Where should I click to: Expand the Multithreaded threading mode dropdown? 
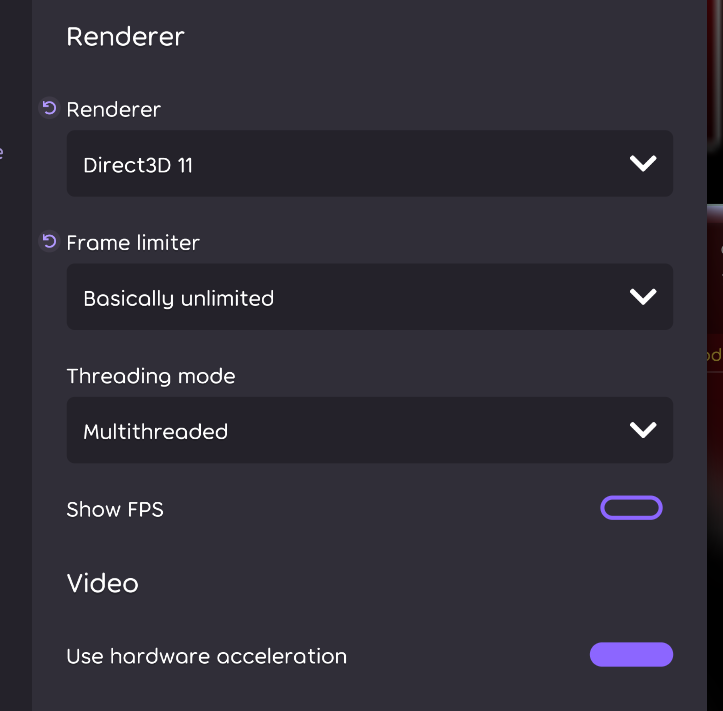coord(370,430)
